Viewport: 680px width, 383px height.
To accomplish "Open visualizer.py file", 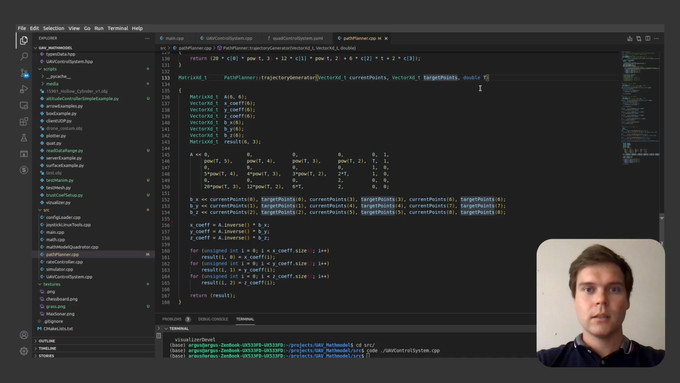I will point(58,203).
